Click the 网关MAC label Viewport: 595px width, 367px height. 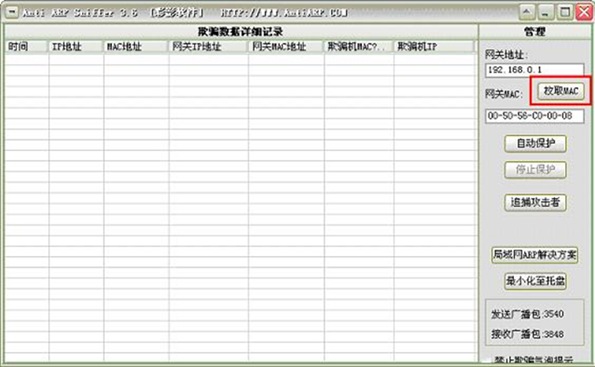[x=504, y=94]
